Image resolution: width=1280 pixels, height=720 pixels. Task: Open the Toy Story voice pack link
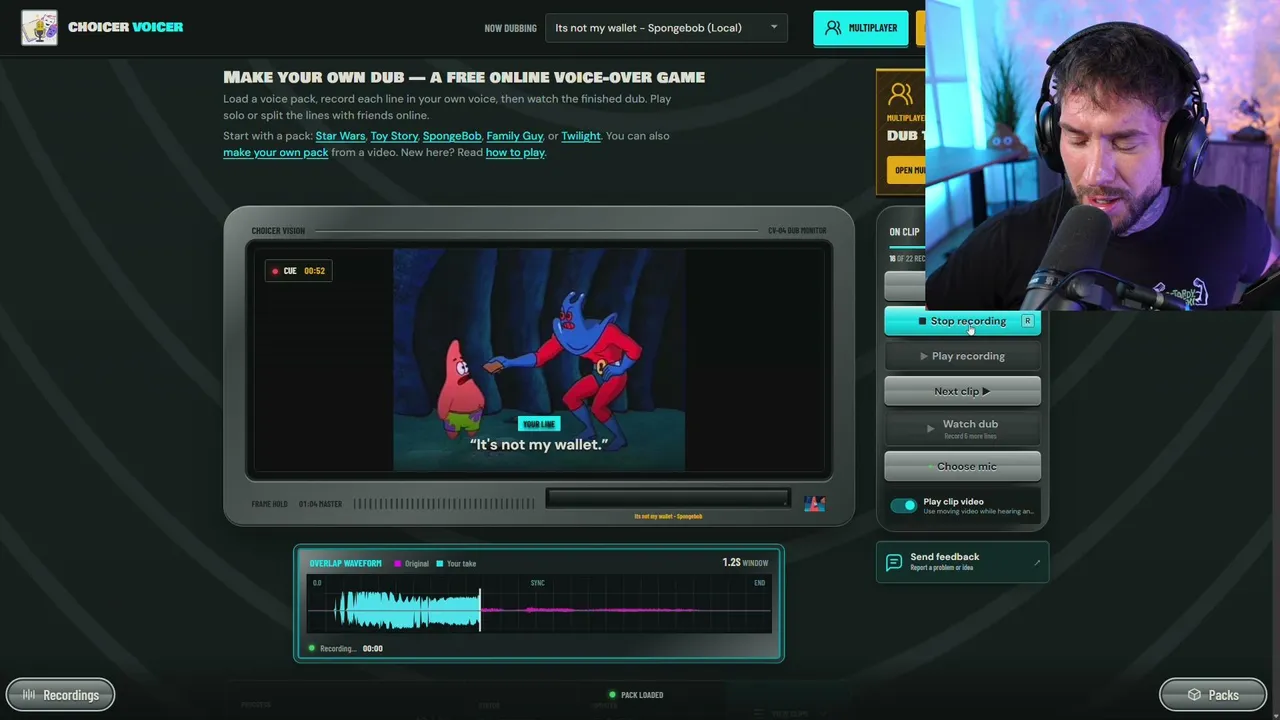pyautogui.click(x=394, y=136)
